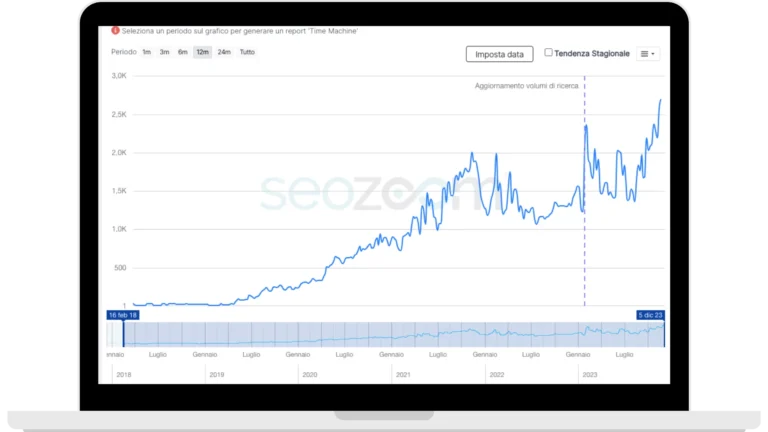This screenshot has height=432, width=768.
Task: Choose the 6m period range
Action: pyautogui.click(x=183, y=52)
